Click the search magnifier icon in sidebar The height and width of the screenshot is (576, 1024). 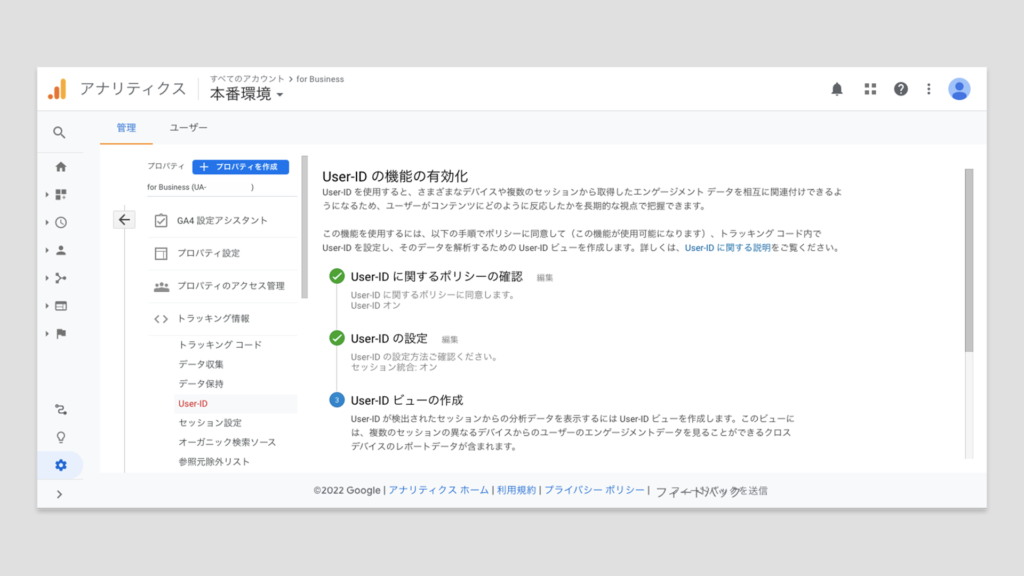coord(60,132)
